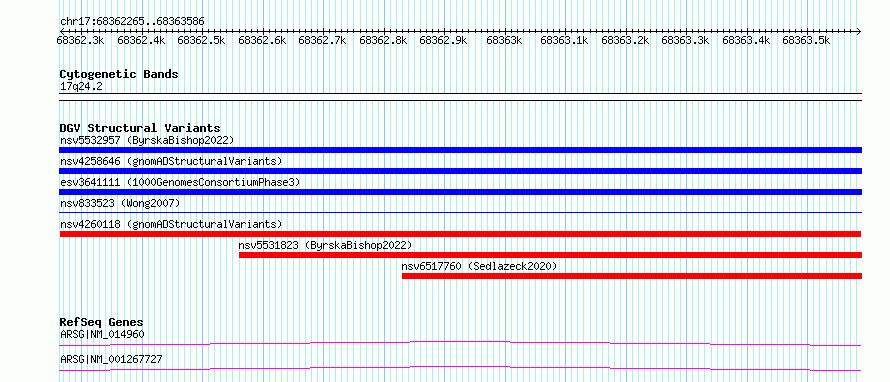Open gene label ARSG|NM_014960
Image resolution: width=890 pixels, height=382 pixels.
pyautogui.click(x=102, y=334)
